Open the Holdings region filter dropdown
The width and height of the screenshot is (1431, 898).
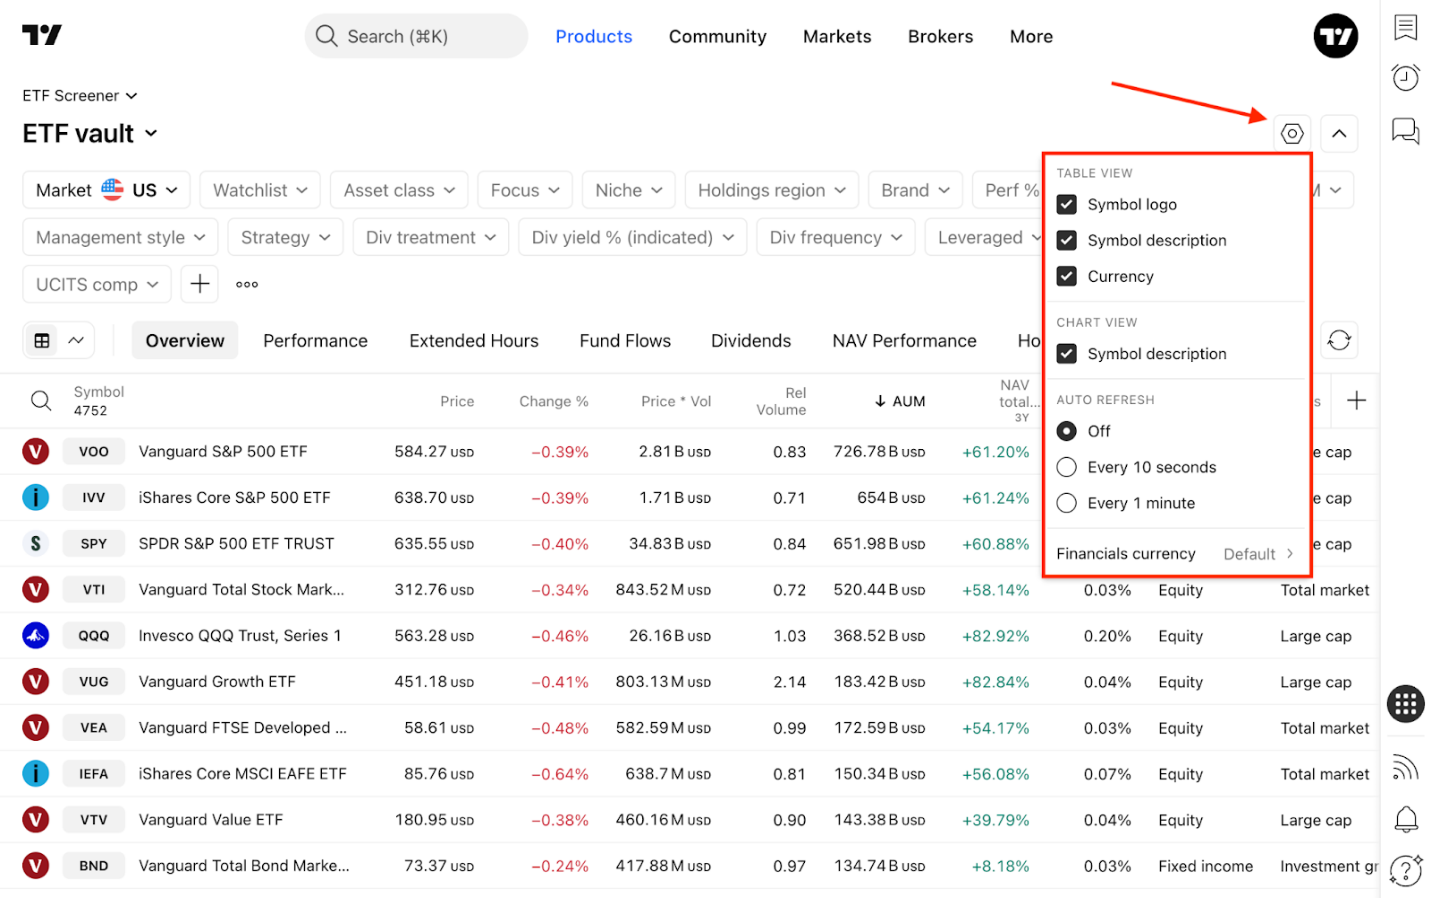click(771, 190)
